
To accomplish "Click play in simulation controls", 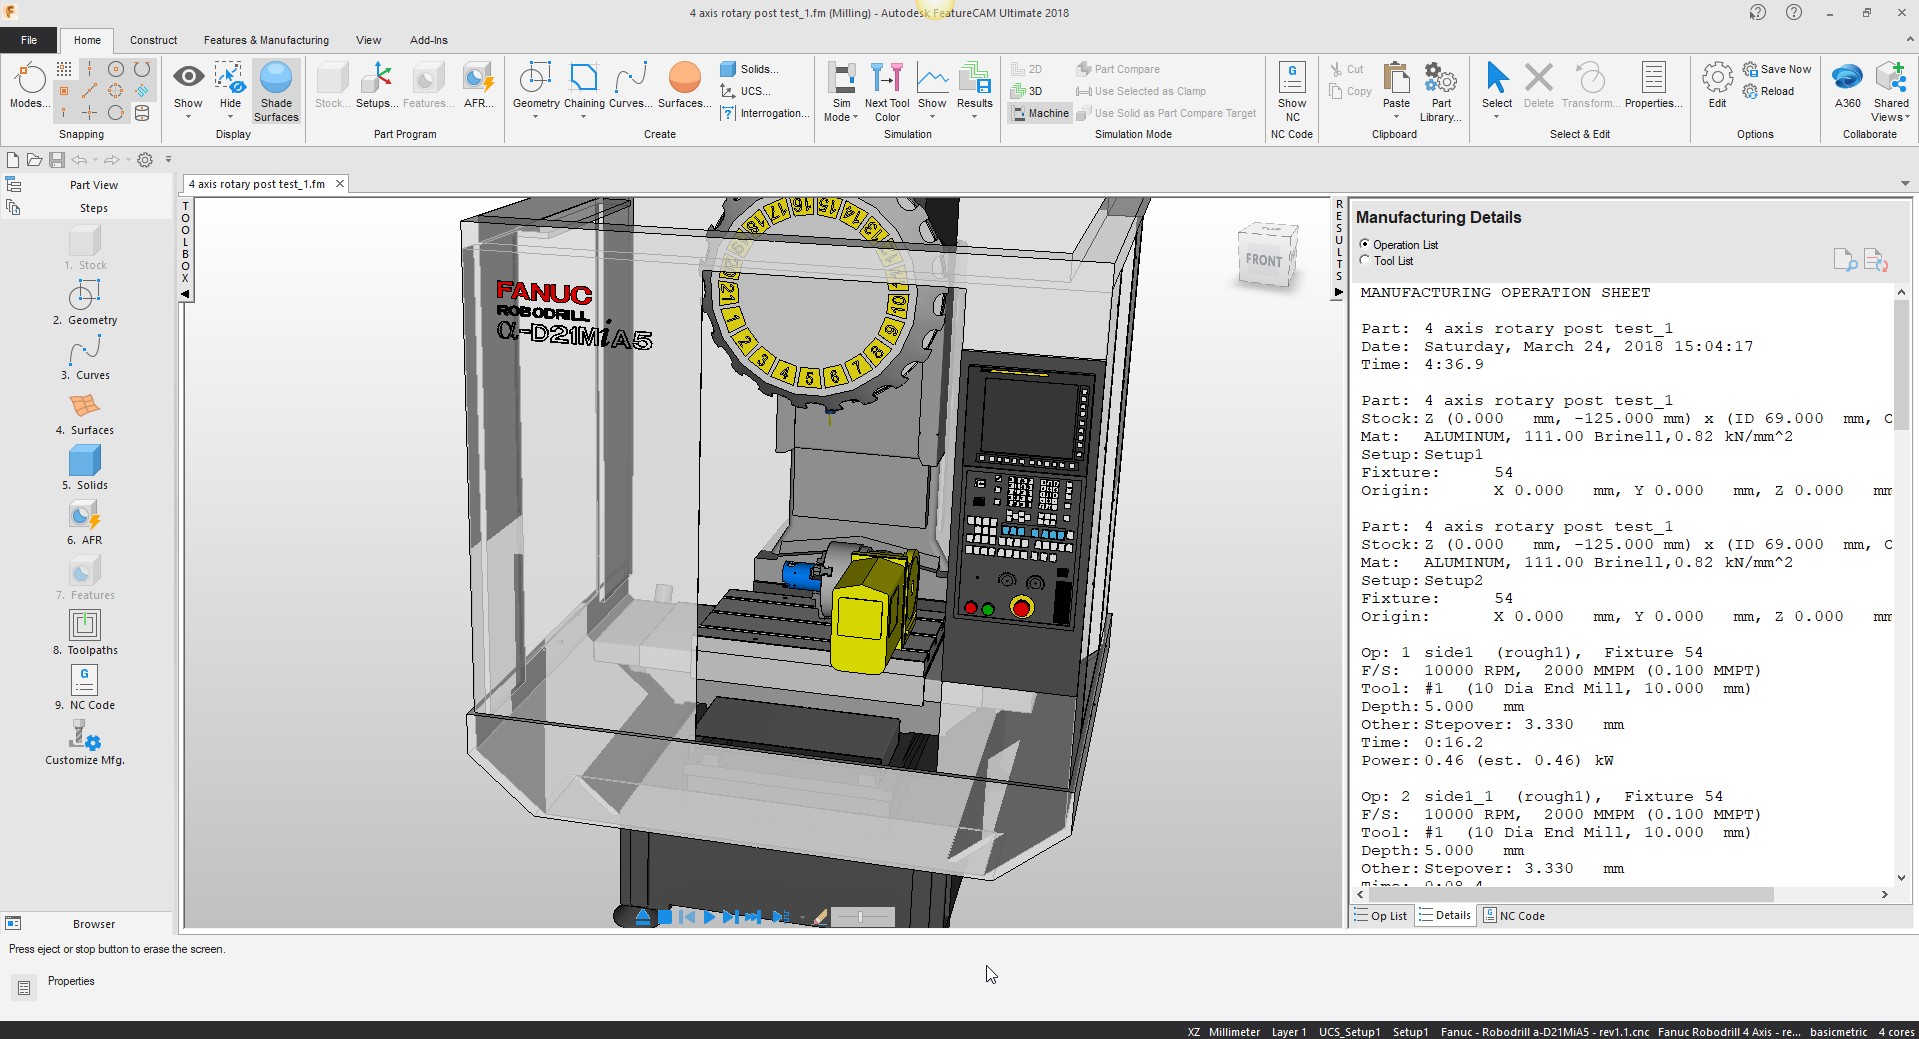I will click(x=709, y=917).
